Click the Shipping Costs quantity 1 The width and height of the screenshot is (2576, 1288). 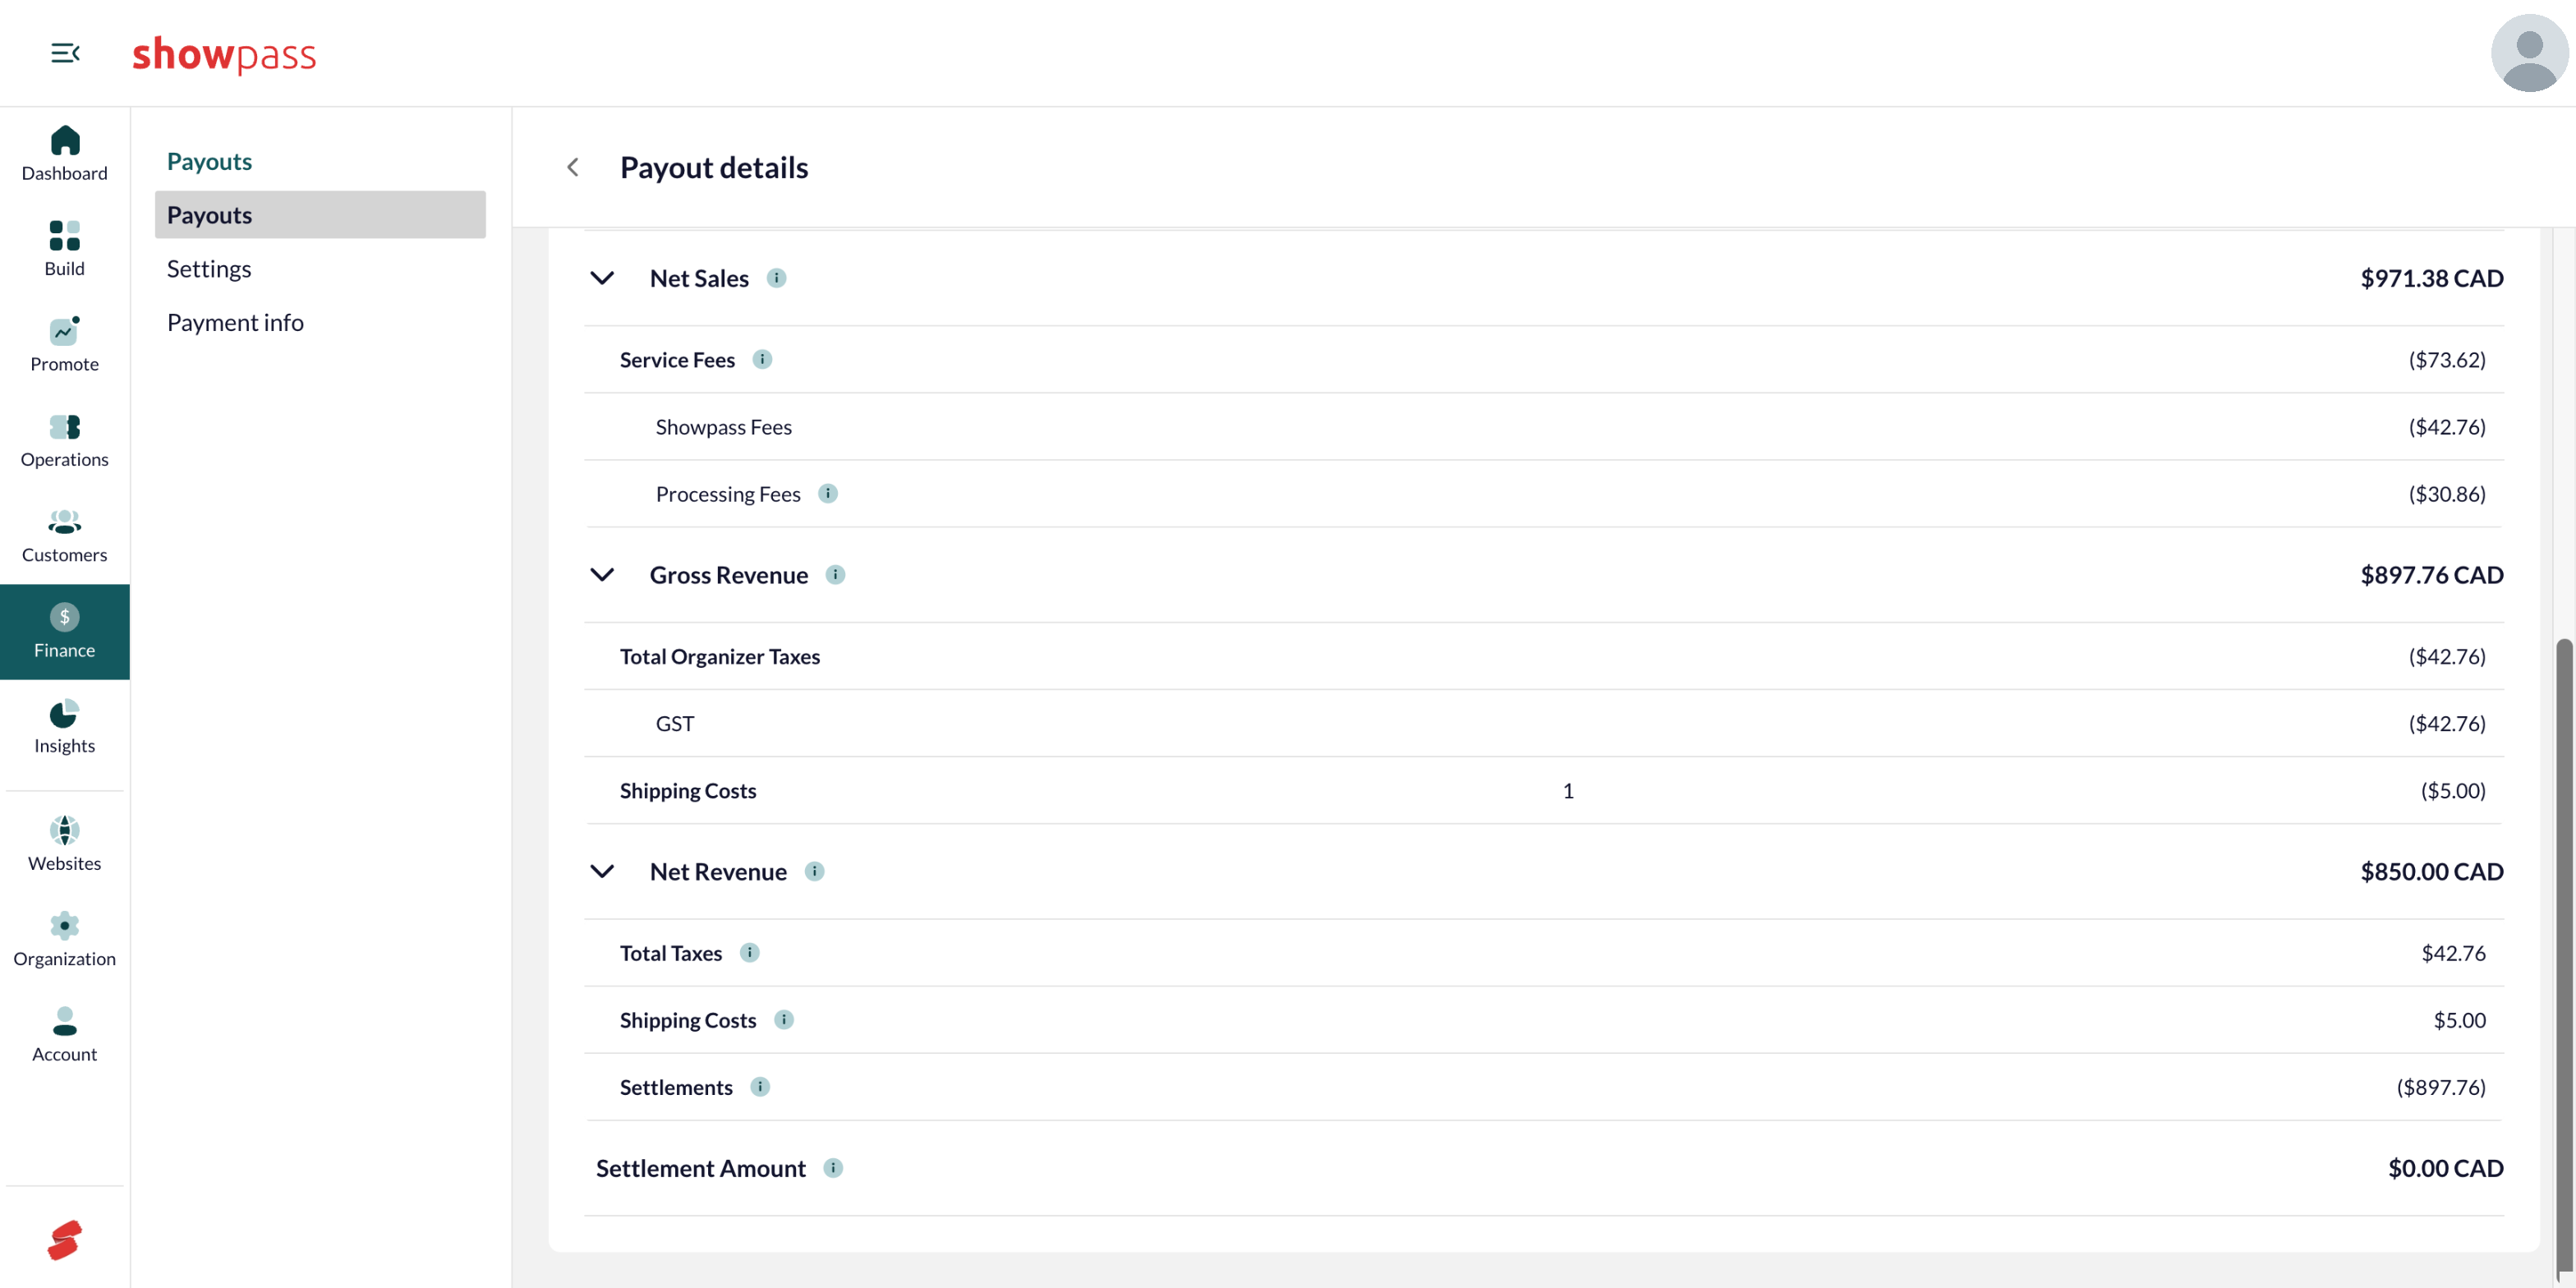[x=1568, y=790]
